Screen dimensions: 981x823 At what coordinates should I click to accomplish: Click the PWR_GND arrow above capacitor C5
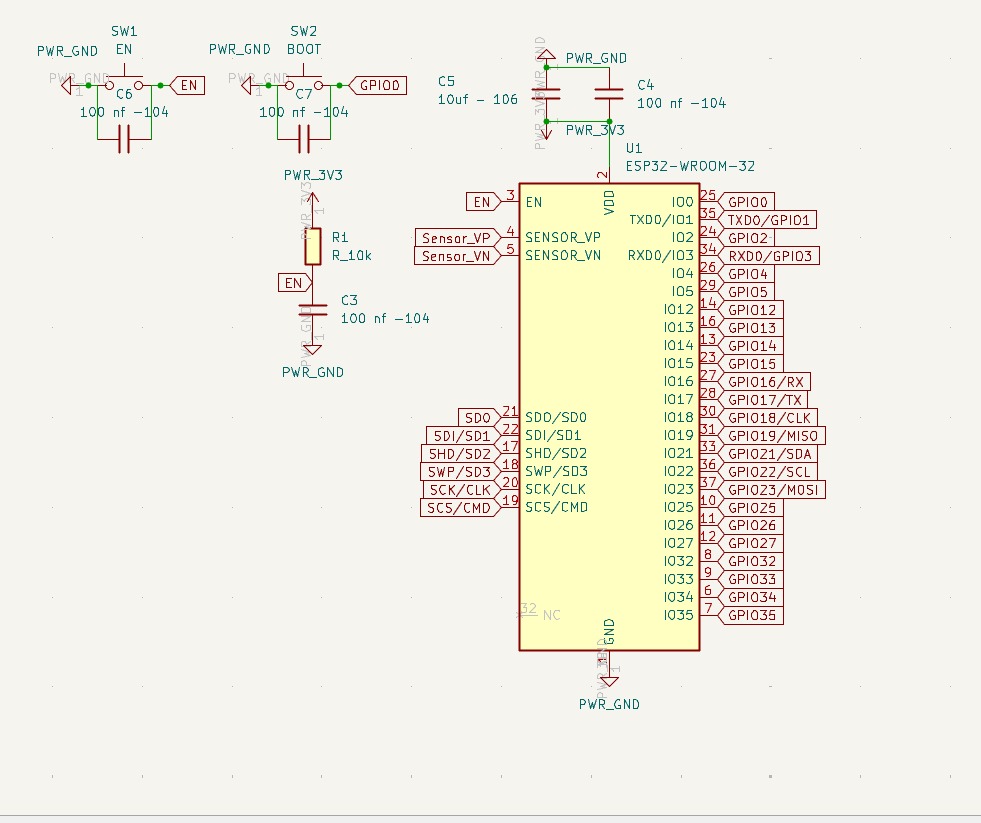pos(546,55)
